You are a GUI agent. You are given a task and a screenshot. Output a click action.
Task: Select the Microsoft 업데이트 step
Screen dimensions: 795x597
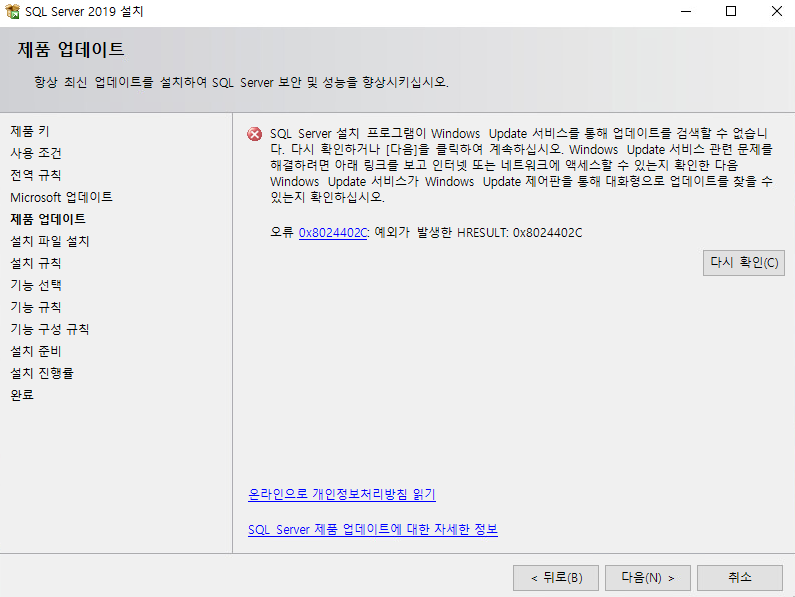tap(61, 197)
